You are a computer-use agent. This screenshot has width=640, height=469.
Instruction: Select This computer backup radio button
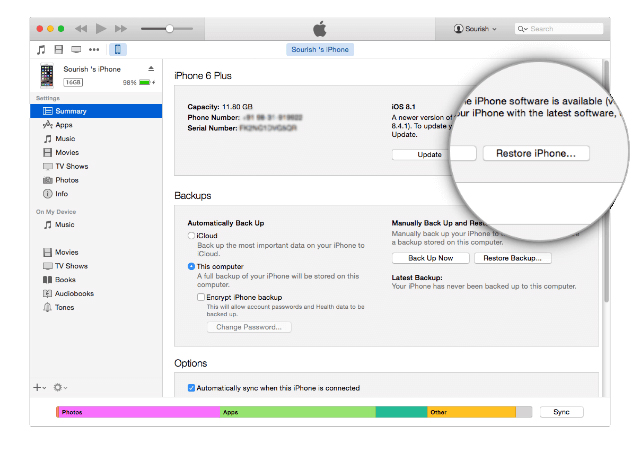191,266
